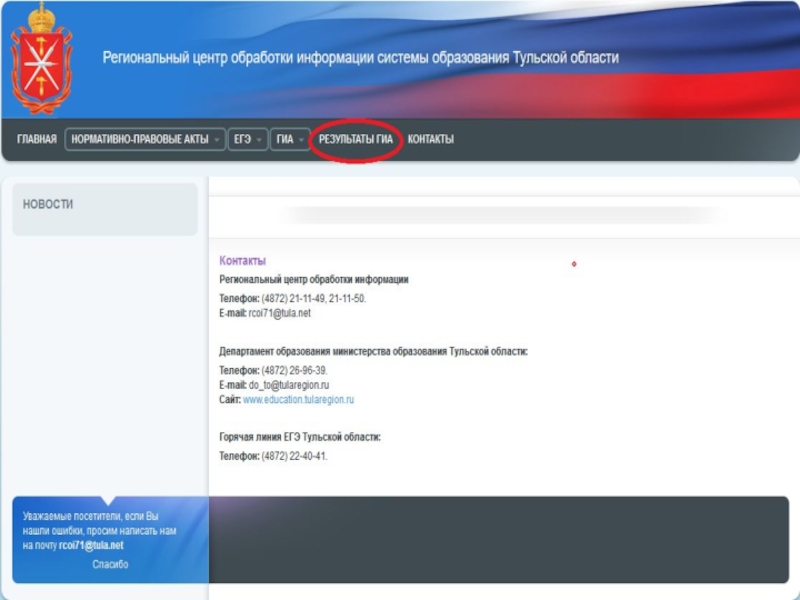Select the circled РЕЗУЛЬТАТЫ ГИА menu item
Screen dimensions: 800x600
pos(356,140)
